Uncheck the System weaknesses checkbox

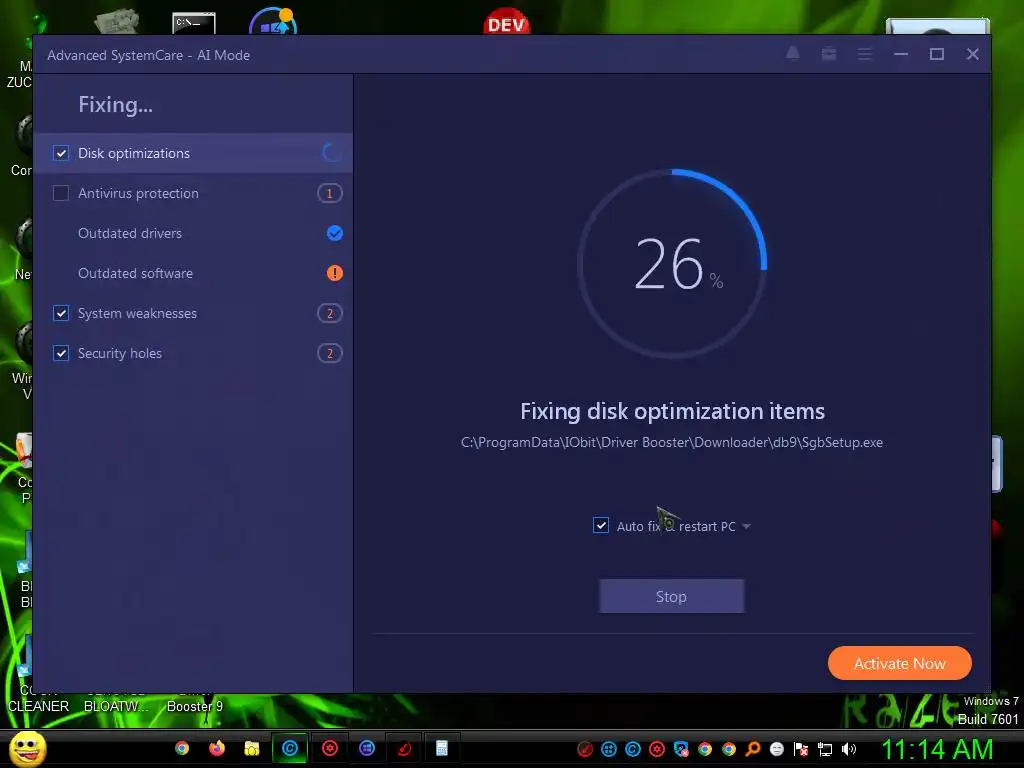tap(61, 313)
